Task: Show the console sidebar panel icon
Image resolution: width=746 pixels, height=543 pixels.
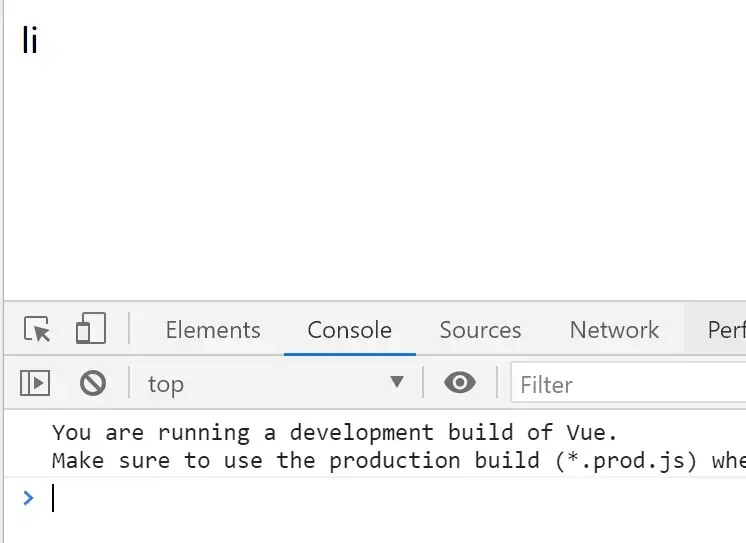Action: point(35,383)
